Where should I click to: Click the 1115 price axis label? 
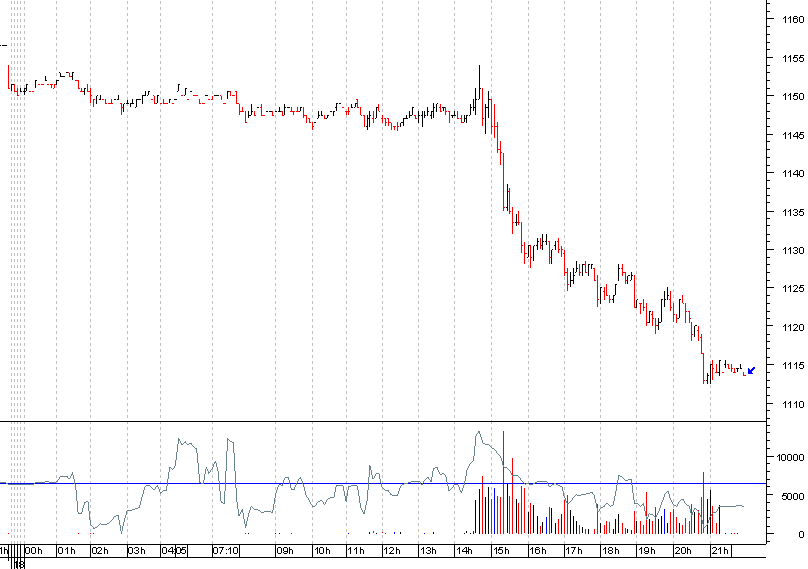click(793, 365)
